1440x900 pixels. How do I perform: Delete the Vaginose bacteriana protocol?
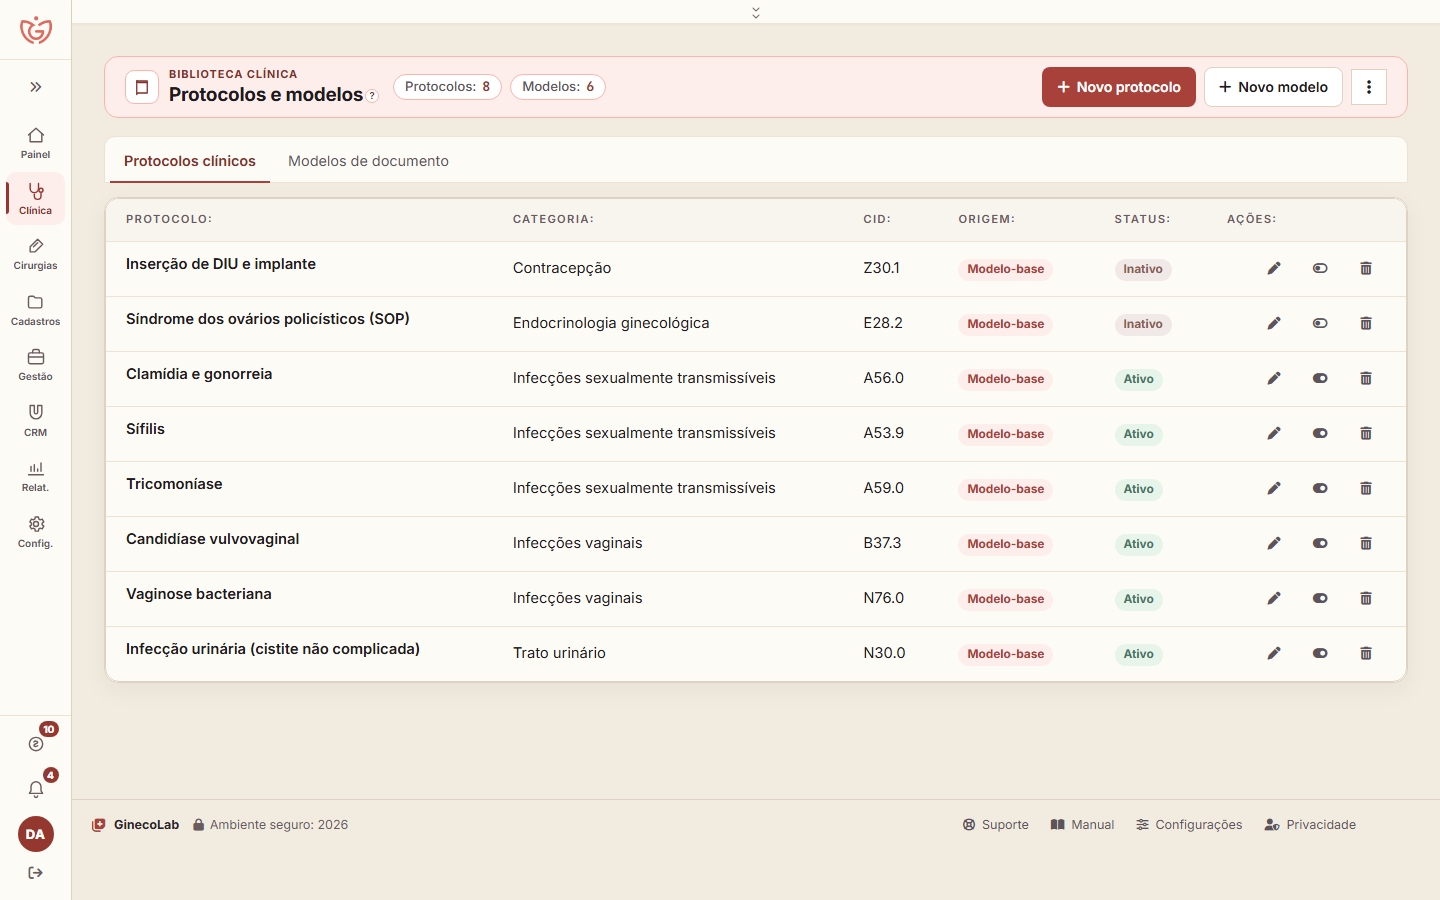(1366, 598)
